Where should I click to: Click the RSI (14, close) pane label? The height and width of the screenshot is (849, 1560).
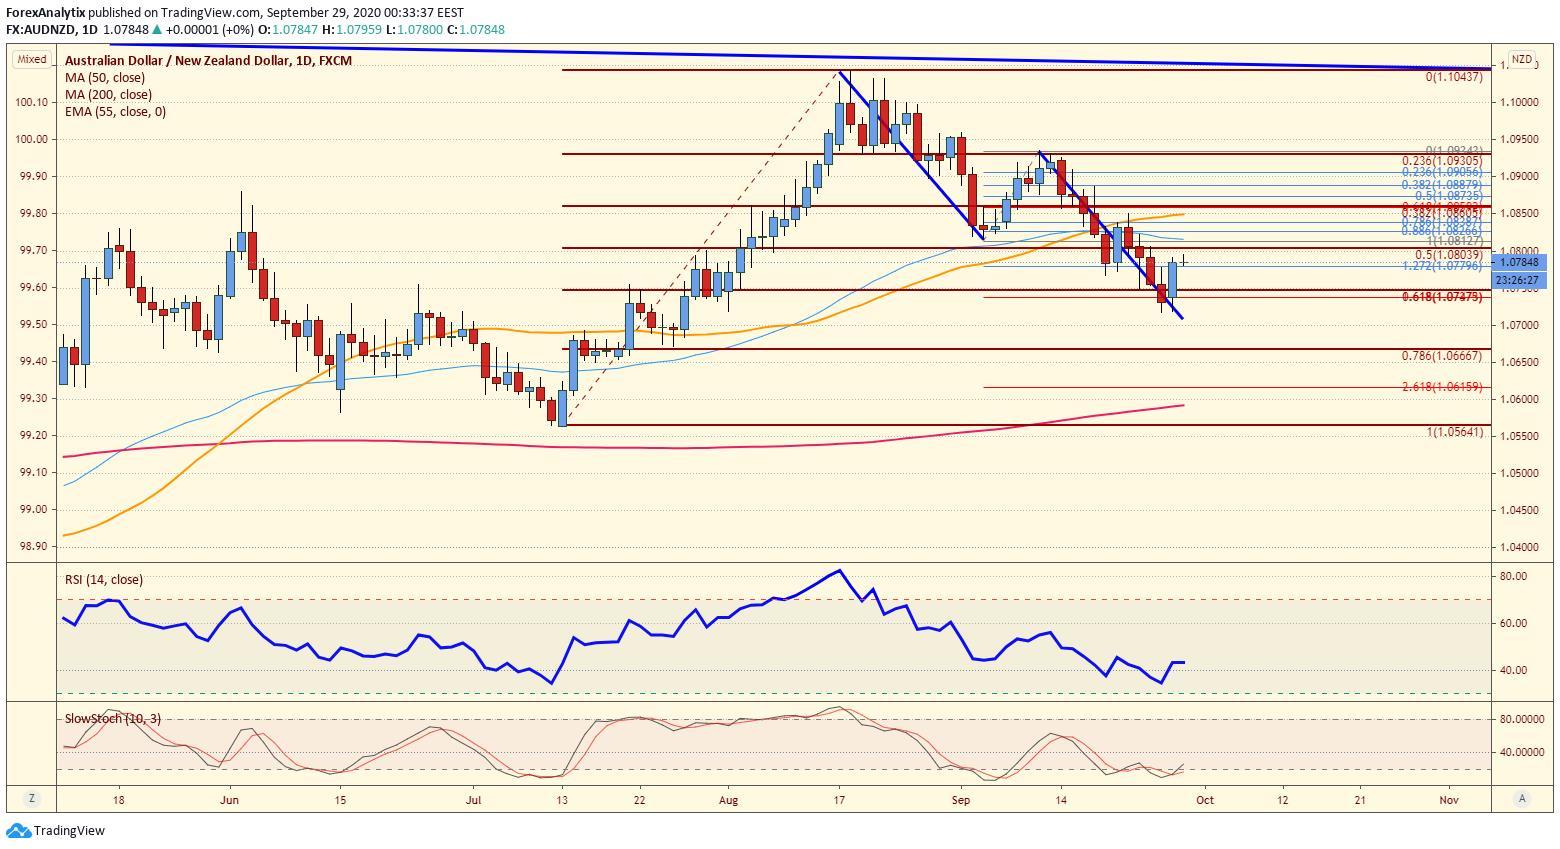pyautogui.click(x=104, y=579)
